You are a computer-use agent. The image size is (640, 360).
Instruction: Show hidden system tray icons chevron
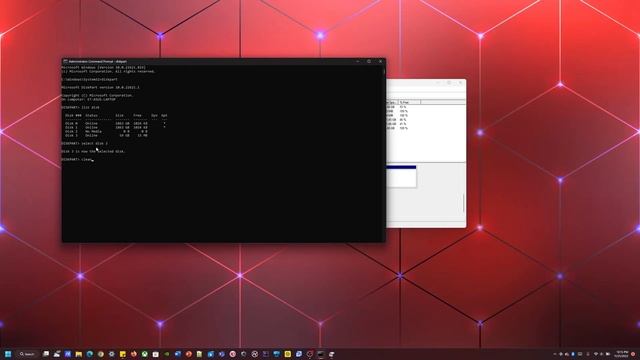tap(555, 354)
